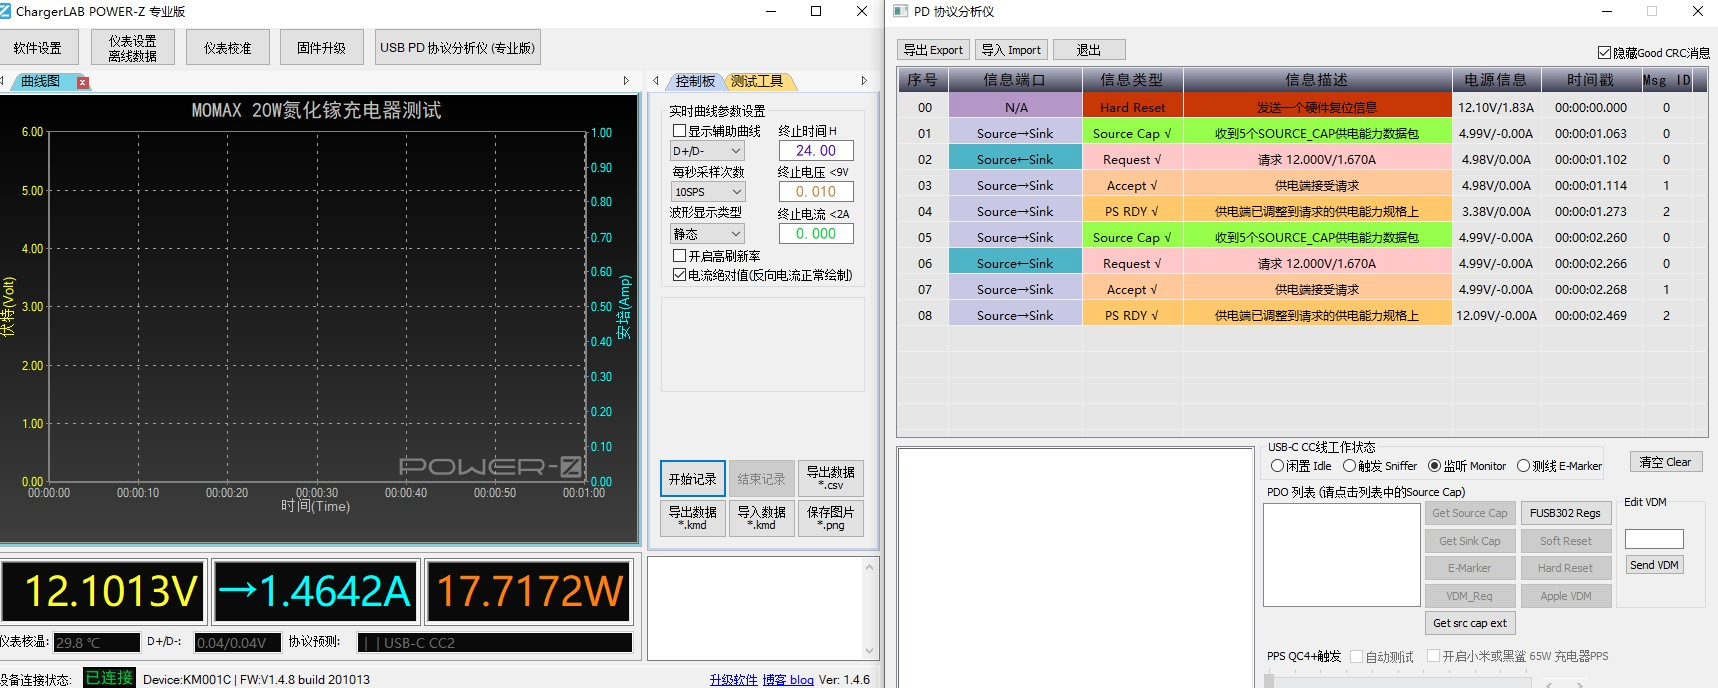The image size is (1718, 688).
Task: Click the PPS QC4+ slider track
Action: pos(1400,682)
